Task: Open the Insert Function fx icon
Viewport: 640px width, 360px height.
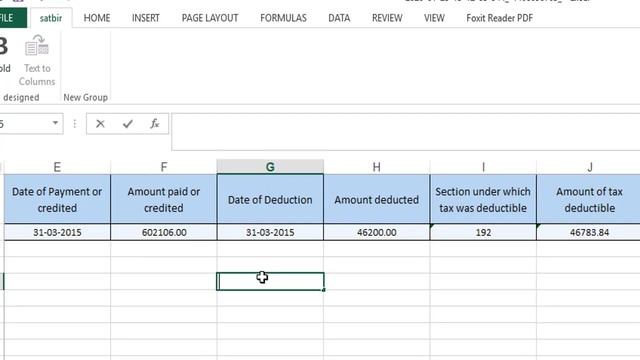Action: pos(154,124)
